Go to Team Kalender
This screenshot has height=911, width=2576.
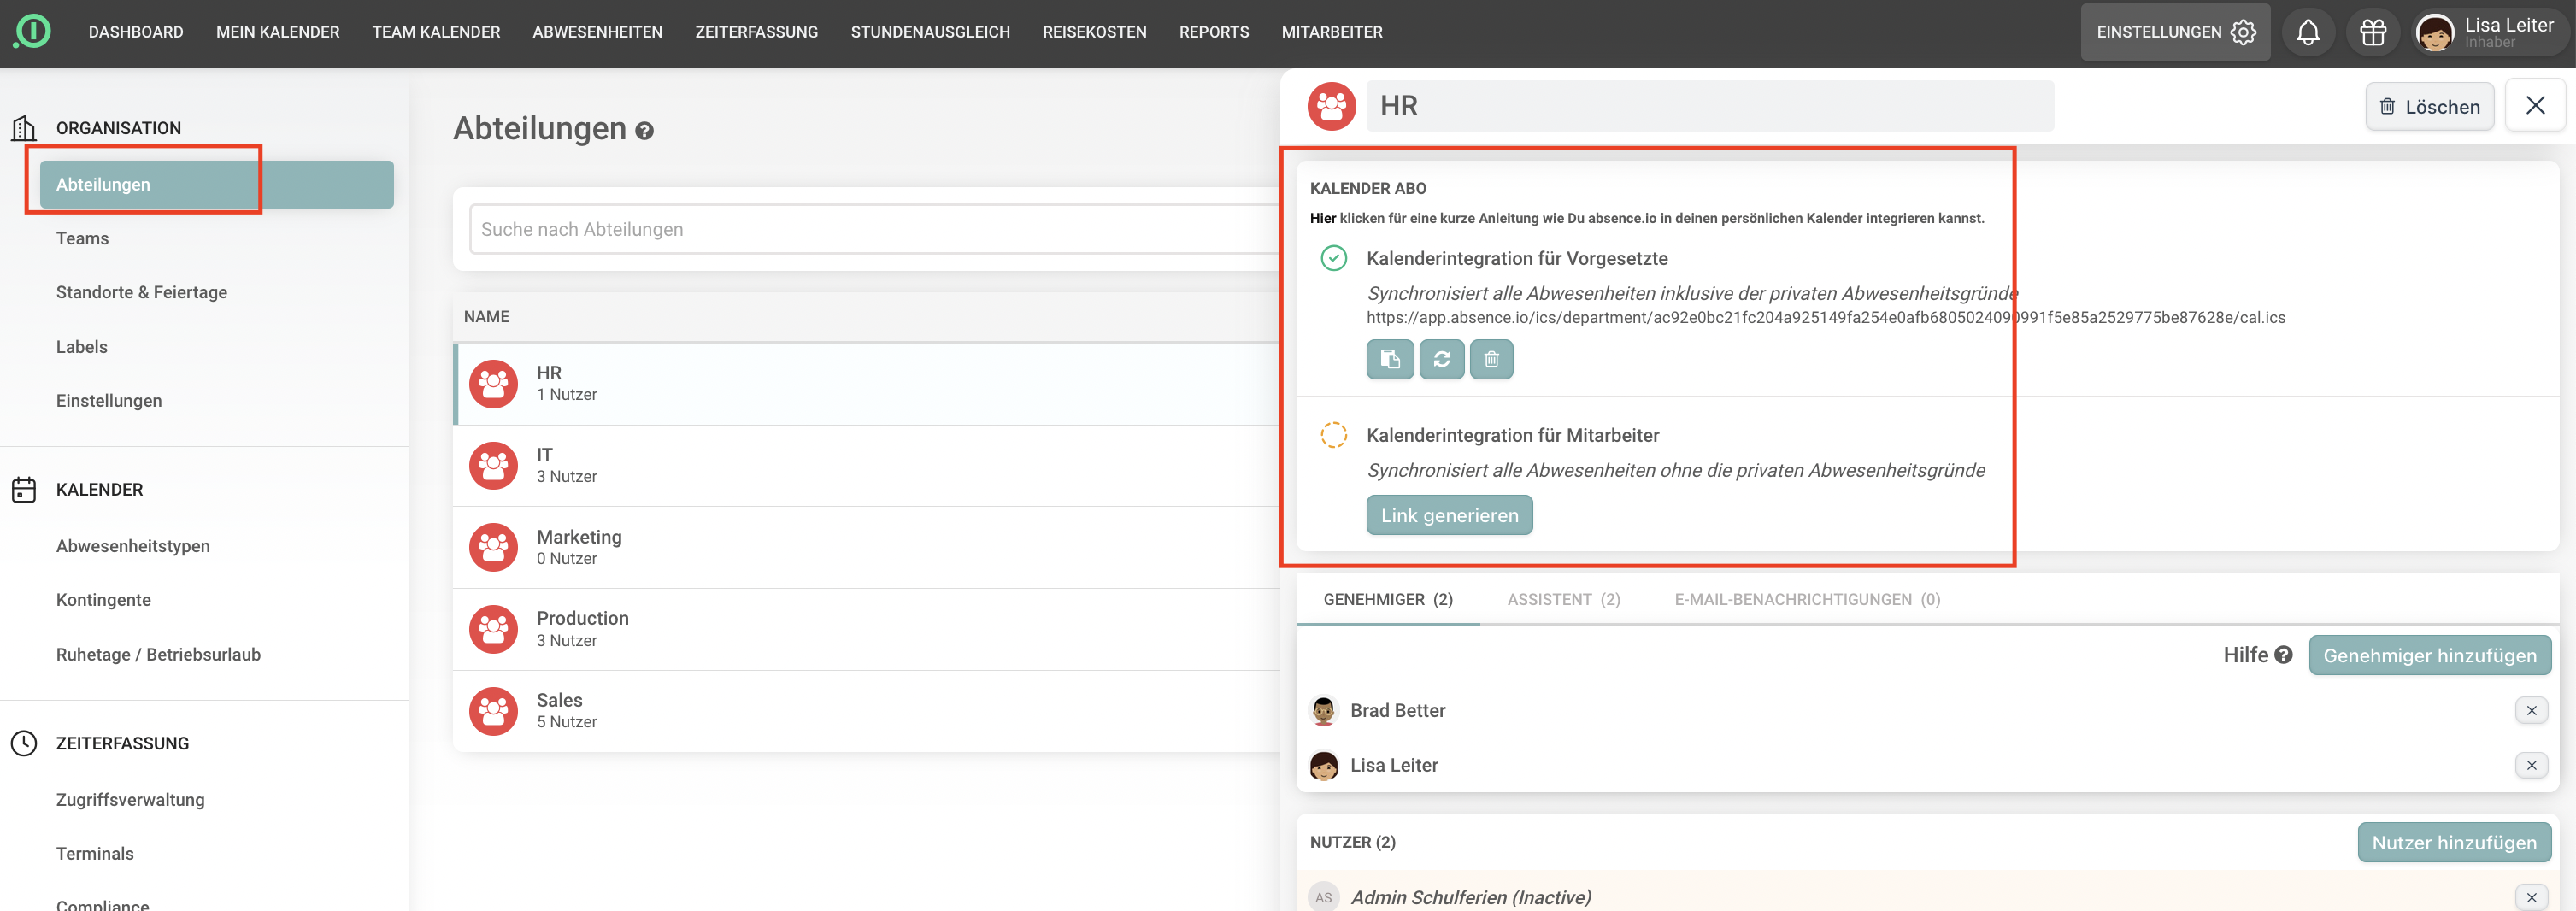pos(436,32)
